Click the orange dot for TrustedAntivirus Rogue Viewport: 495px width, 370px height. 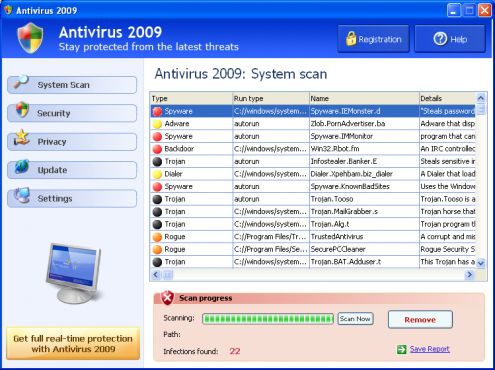click(x=157, y=237)
